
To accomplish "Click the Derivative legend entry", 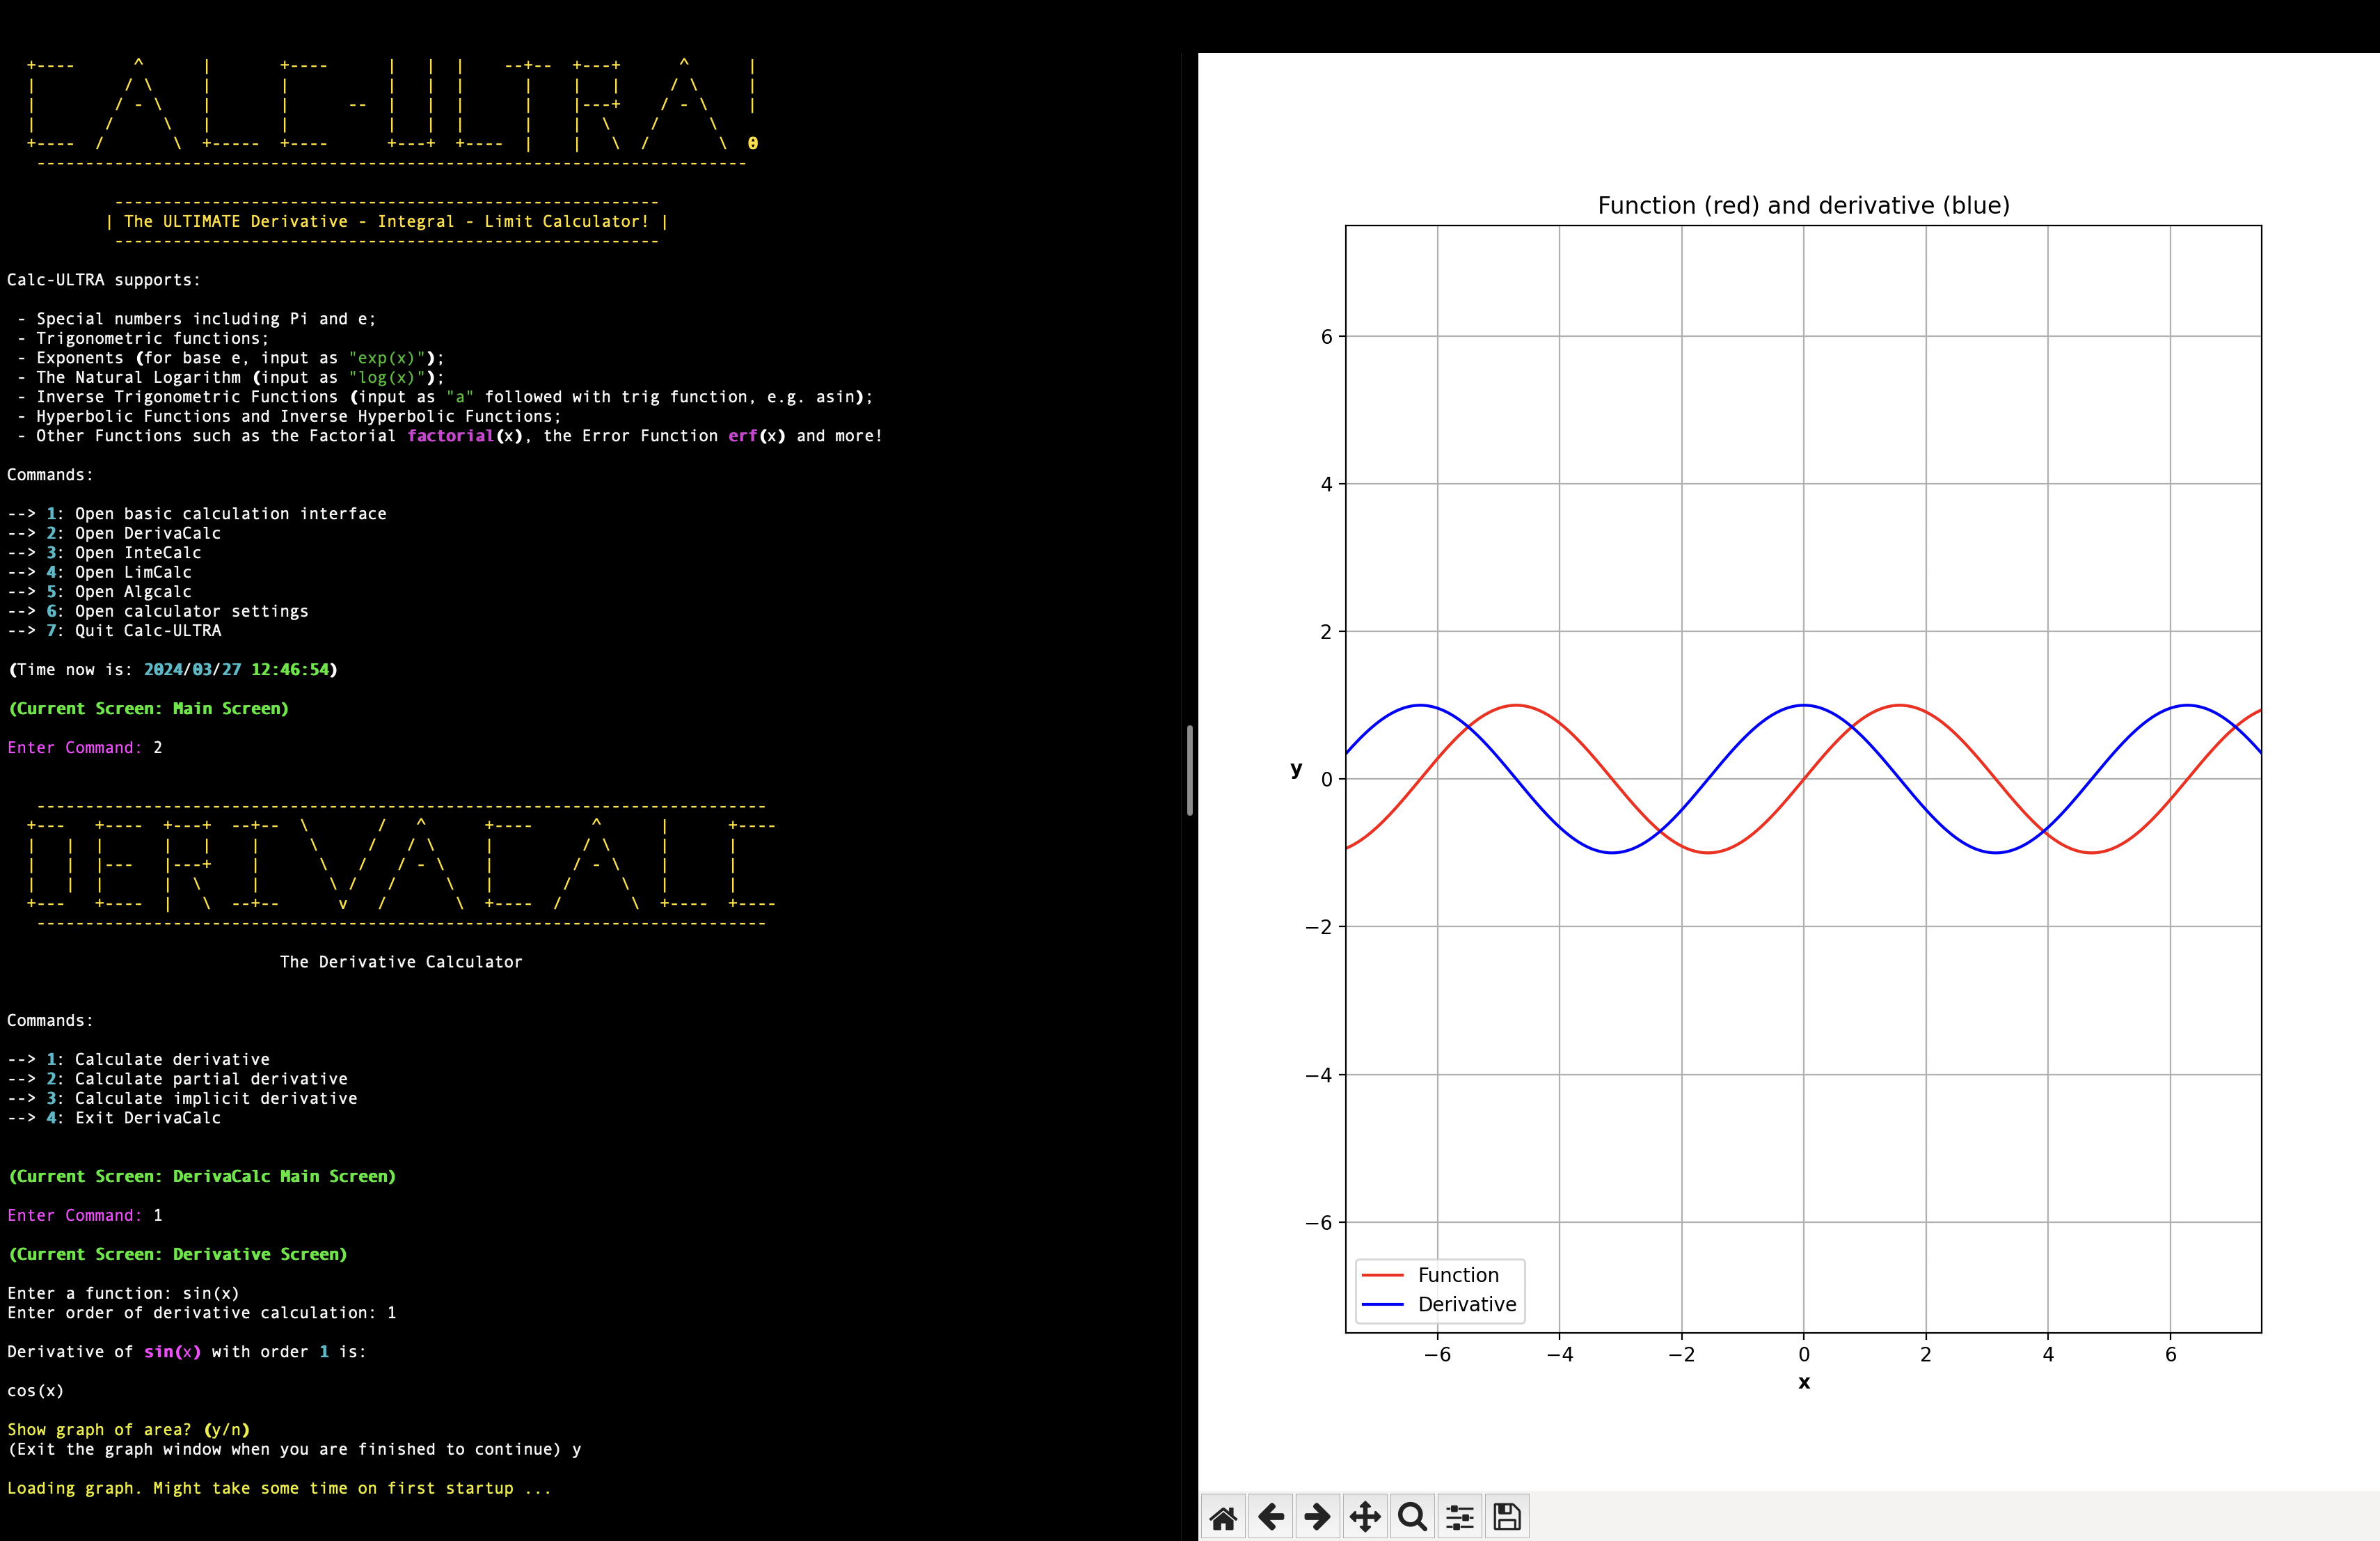I will pos(1440,1304).
